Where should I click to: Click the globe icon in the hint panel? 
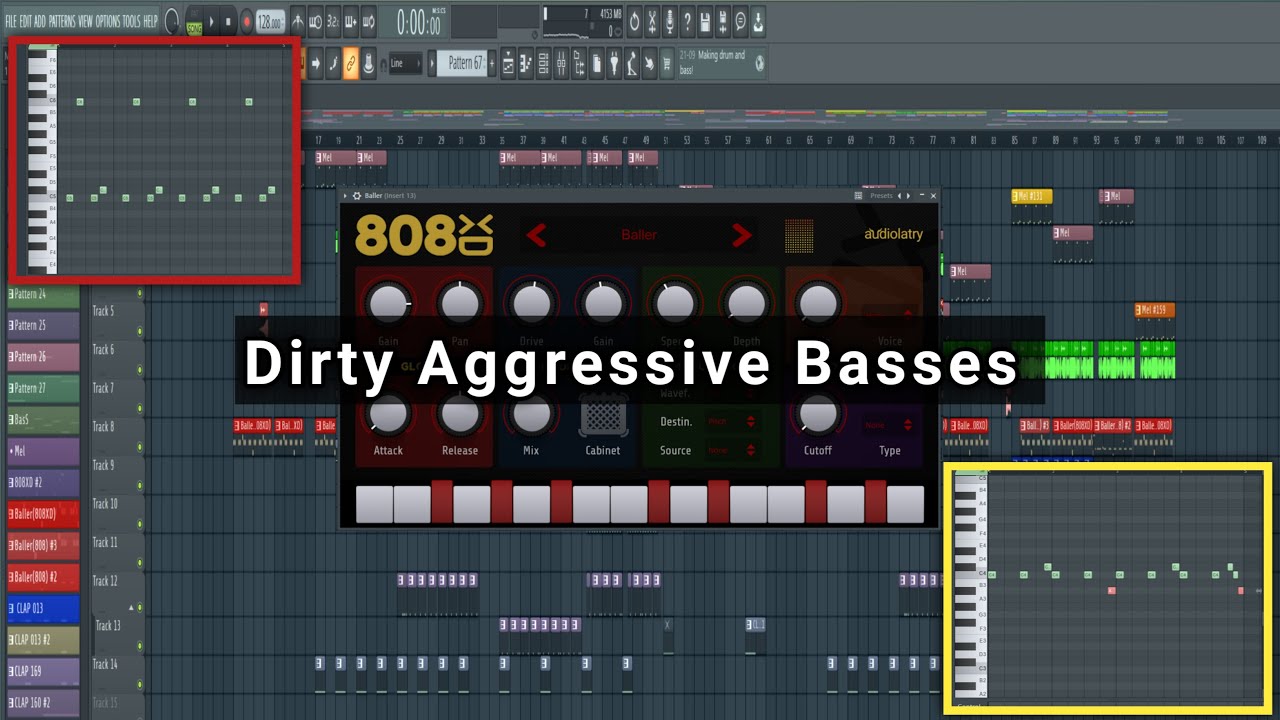(x=760, y=63)
